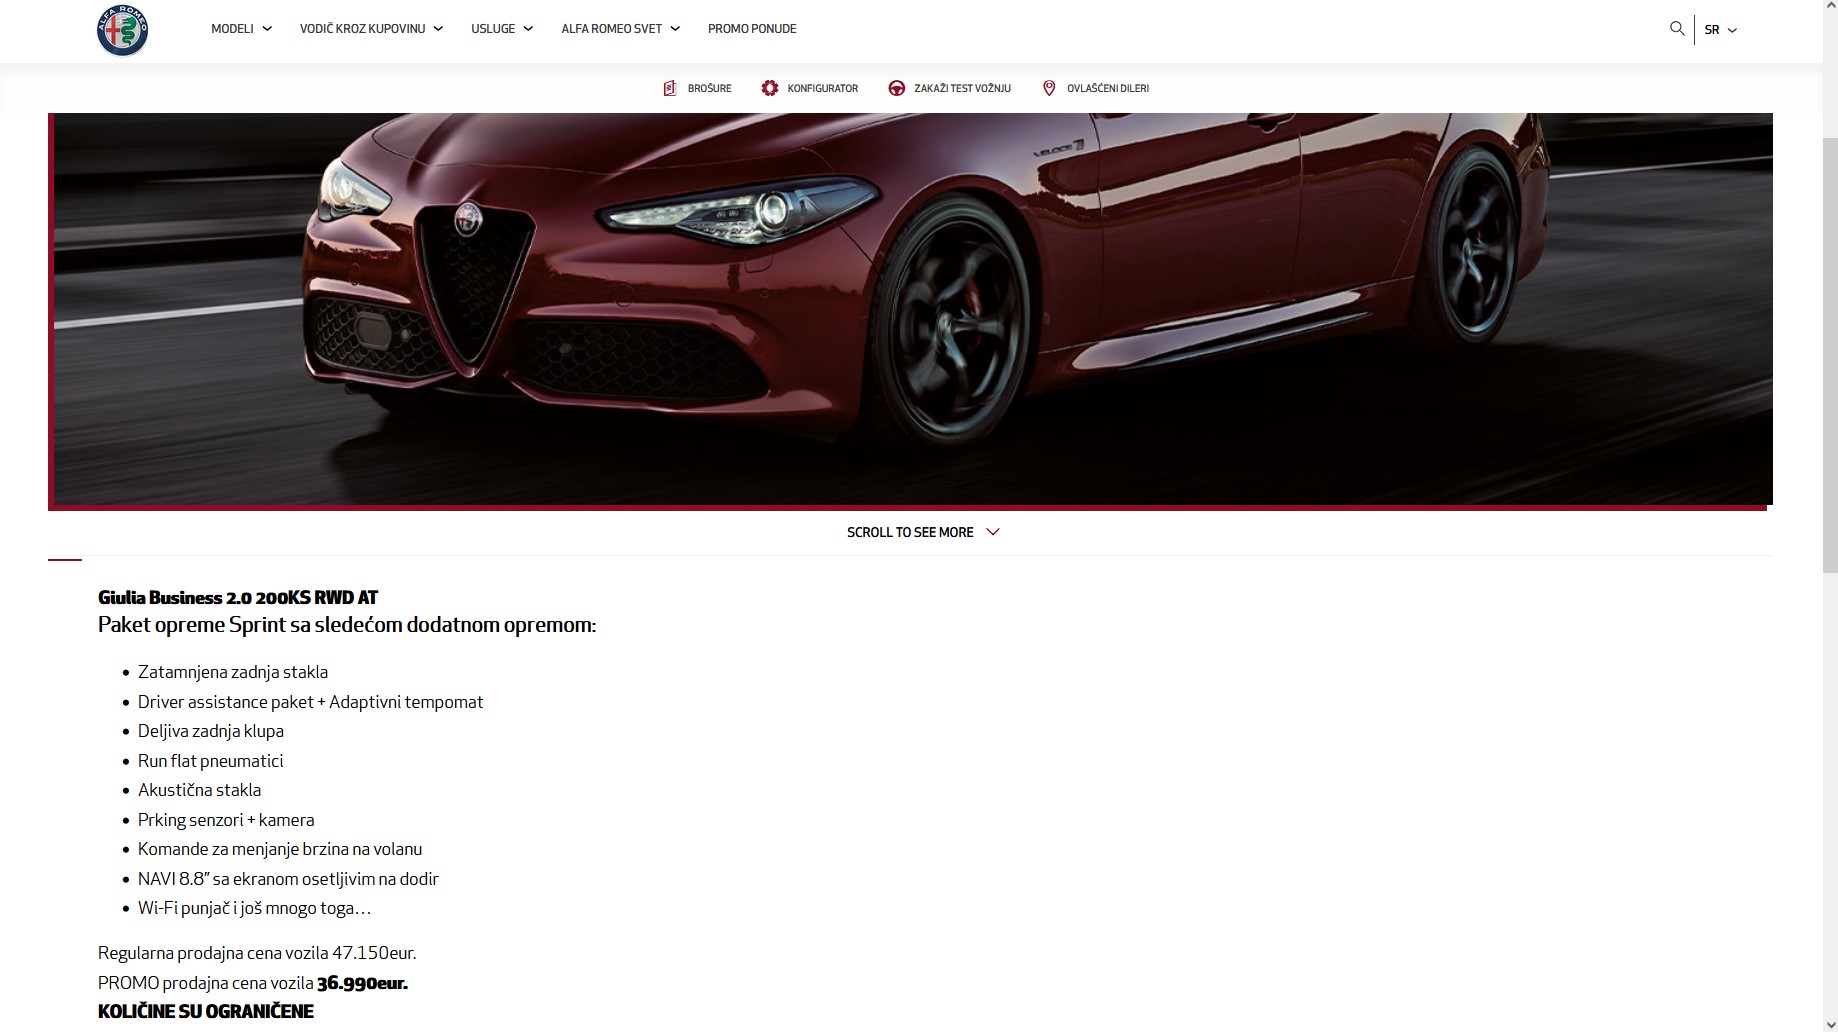The width and height of the screenshot is (1838, 1032).
Task: Click the Konfigurator gear icon
Action: point(770,88)
